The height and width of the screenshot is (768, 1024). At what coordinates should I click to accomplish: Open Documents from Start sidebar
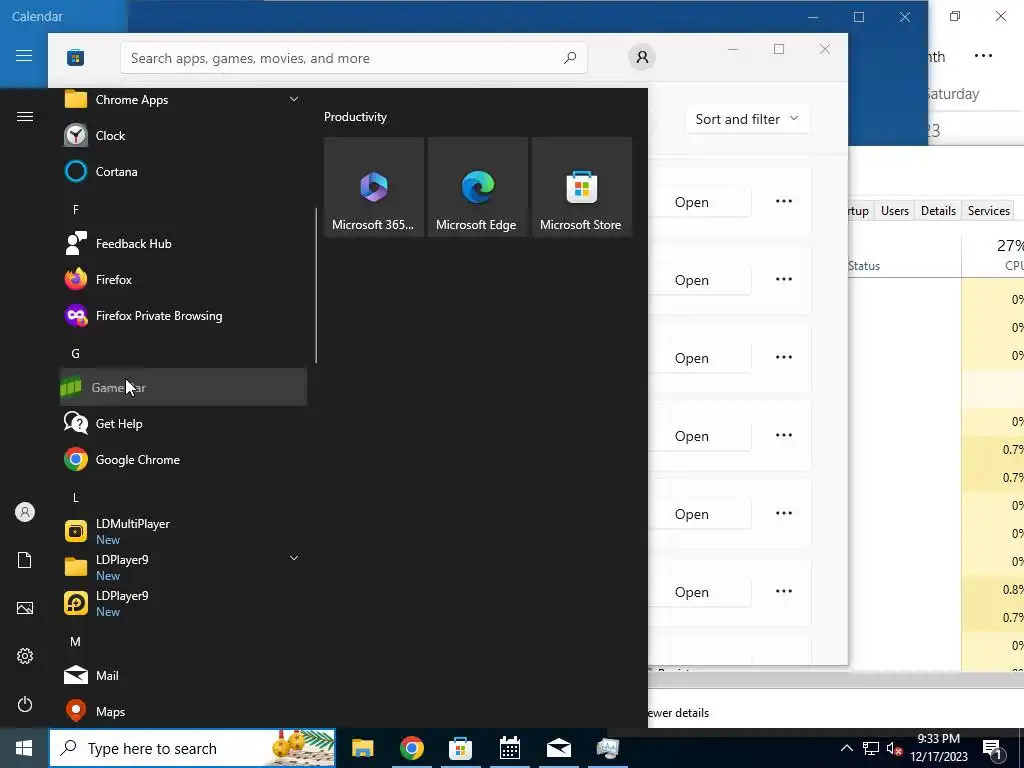pos(25,560)
